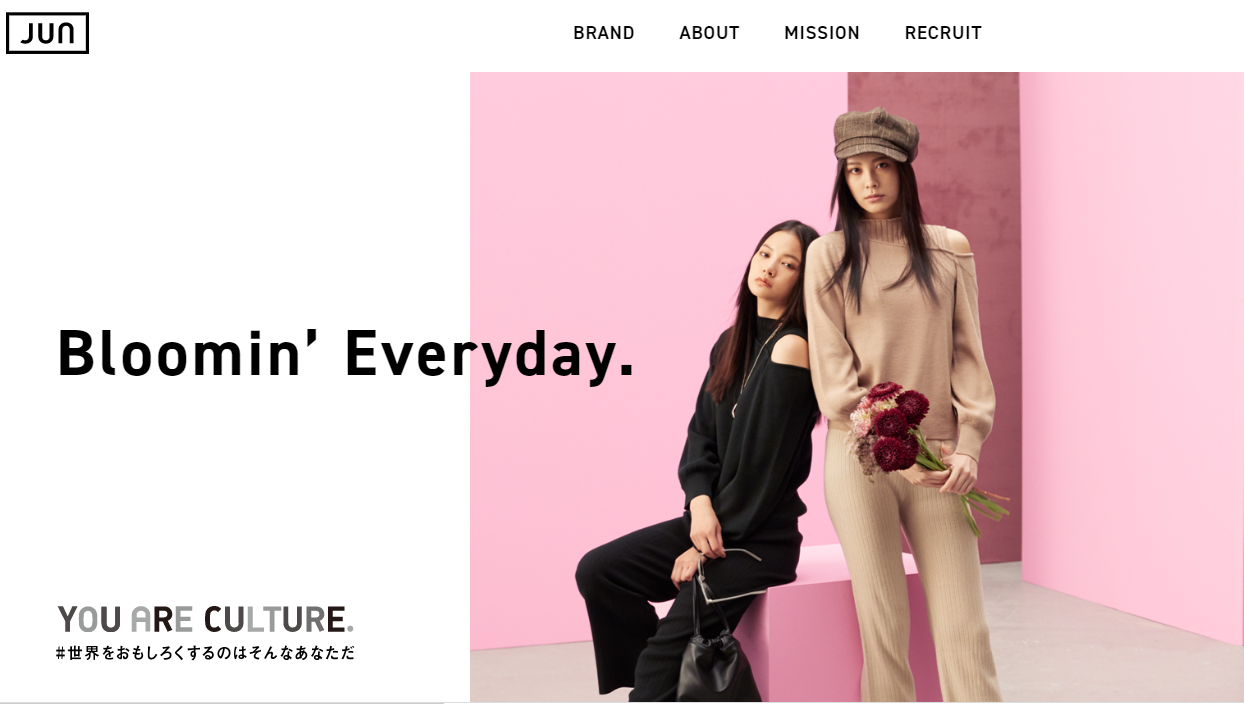This screenshot has width=1244, height=704.
Task: Click the YOU ARE CULTURE logo
Action: [206, 620]
